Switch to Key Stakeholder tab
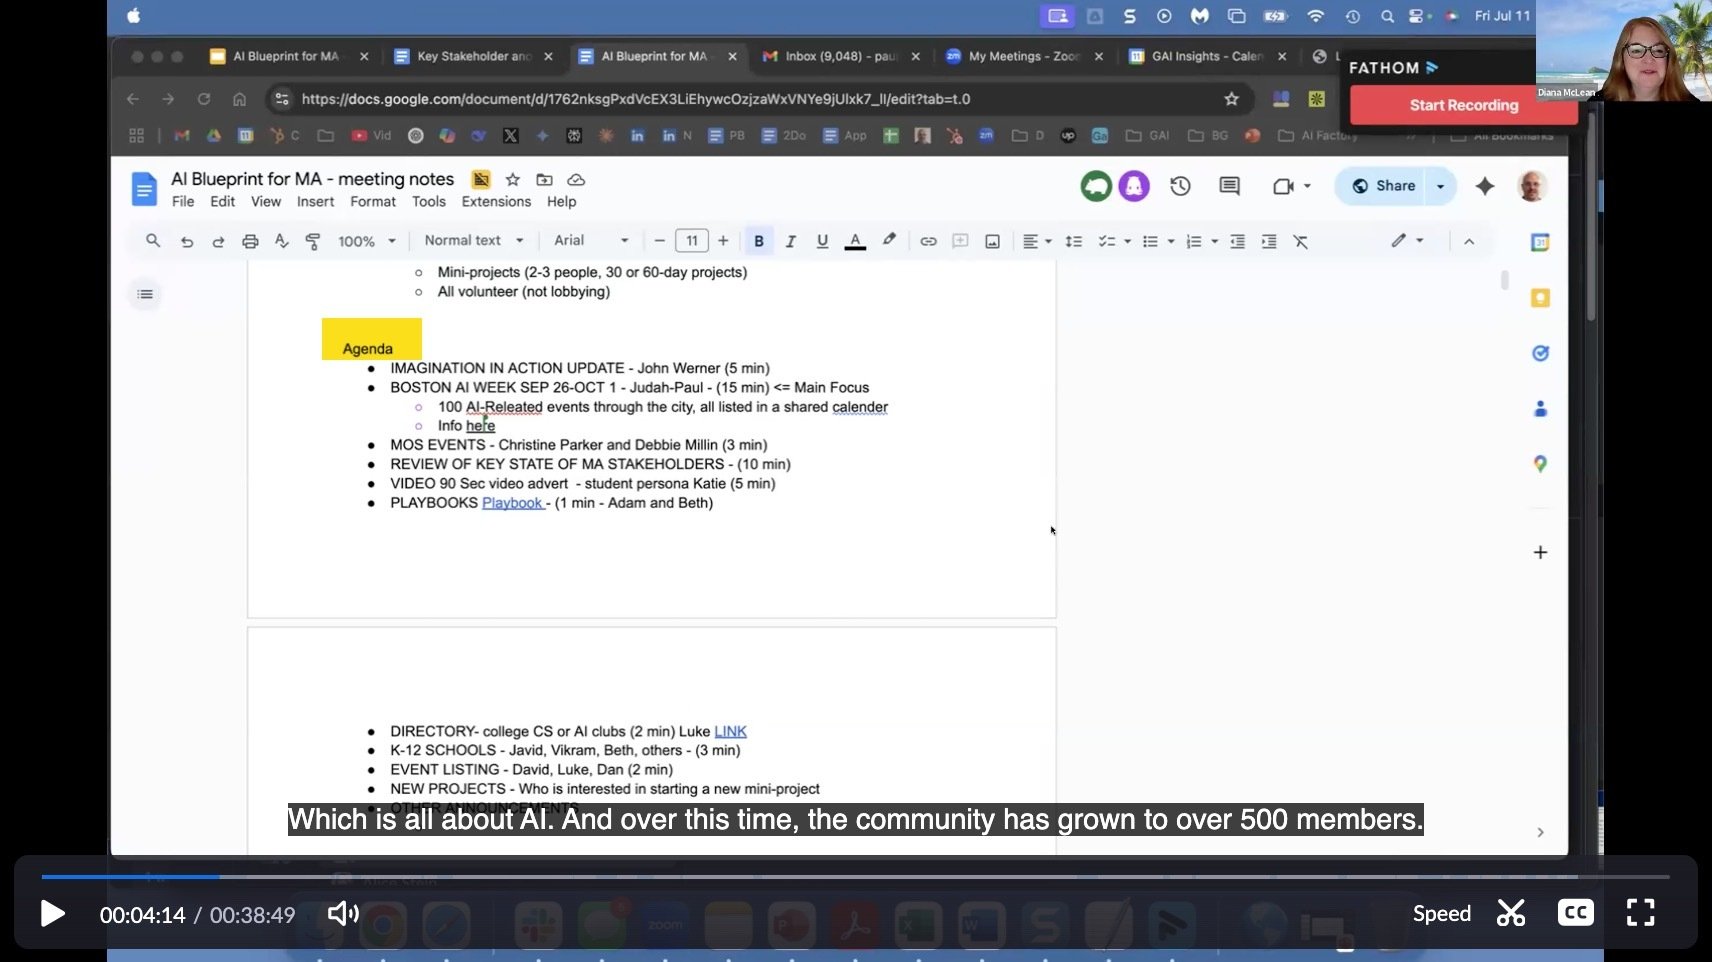1712x962 pixels. pyautogui.click(x=473, y=57)
